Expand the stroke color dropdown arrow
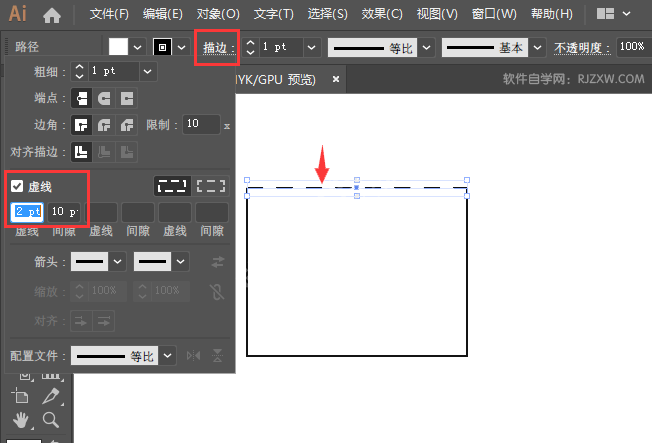 181,47
